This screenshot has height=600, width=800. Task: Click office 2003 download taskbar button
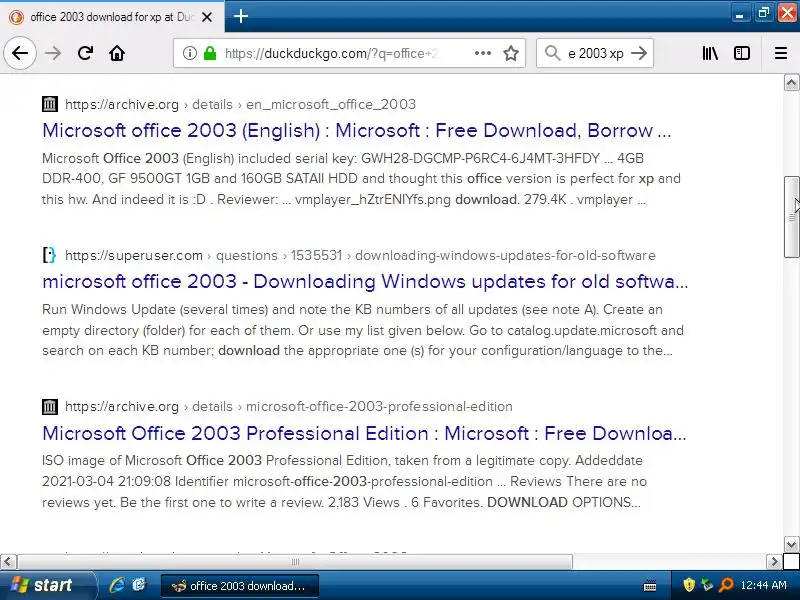click(240, 586)
